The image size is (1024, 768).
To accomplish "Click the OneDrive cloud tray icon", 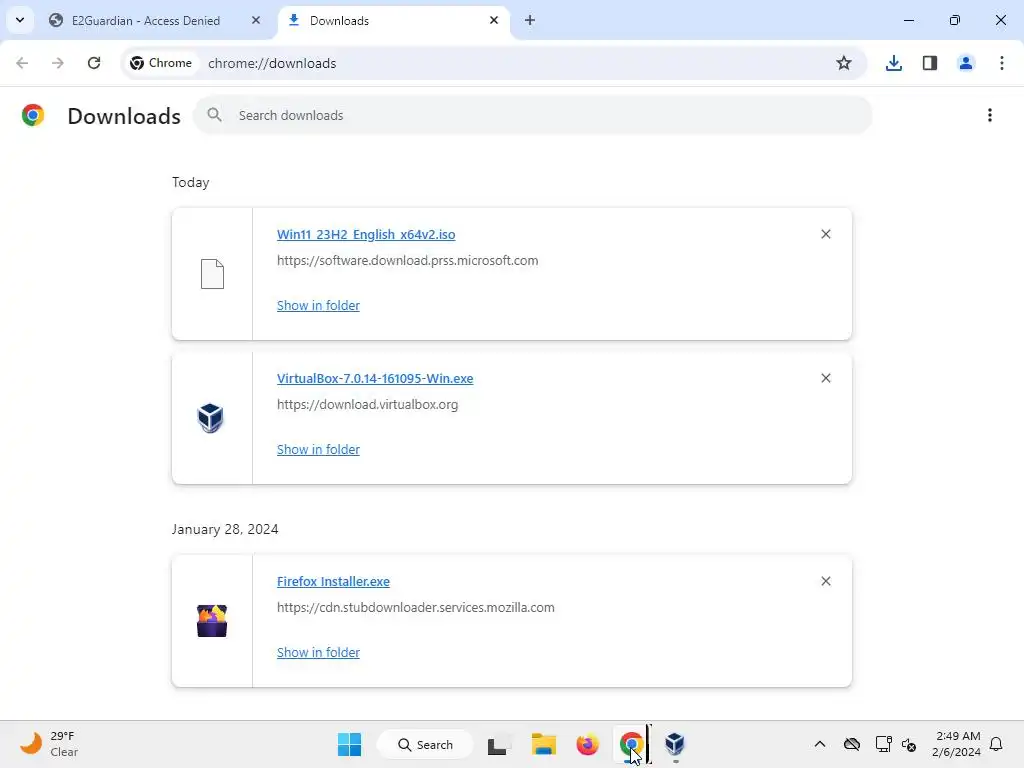I will [852, 744].
